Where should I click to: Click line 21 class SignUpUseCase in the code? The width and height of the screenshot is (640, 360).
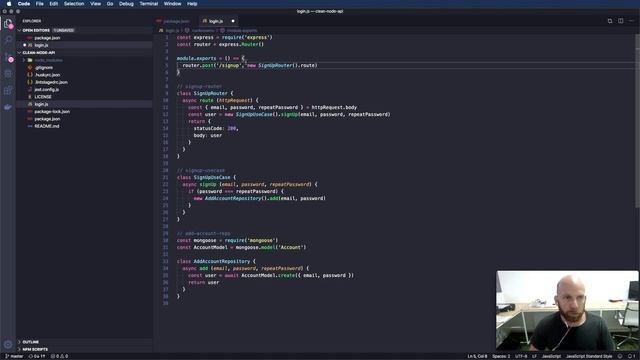pos(206,178)
